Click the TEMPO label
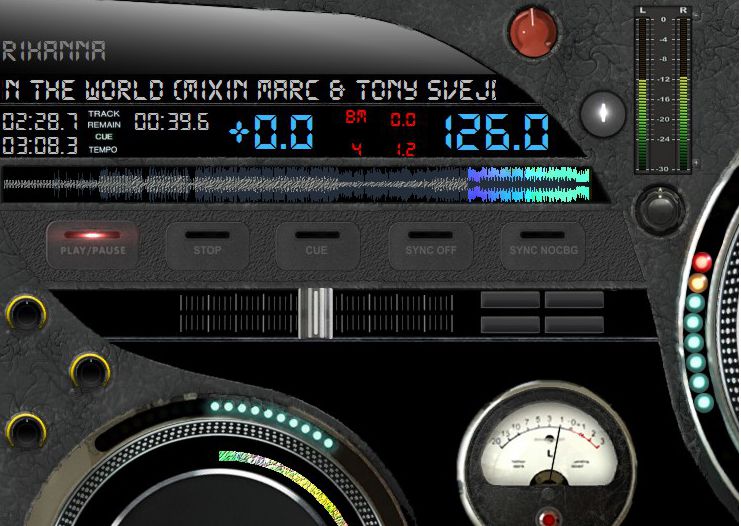Screen dimensions: 741x526 [x=103, y=150]
